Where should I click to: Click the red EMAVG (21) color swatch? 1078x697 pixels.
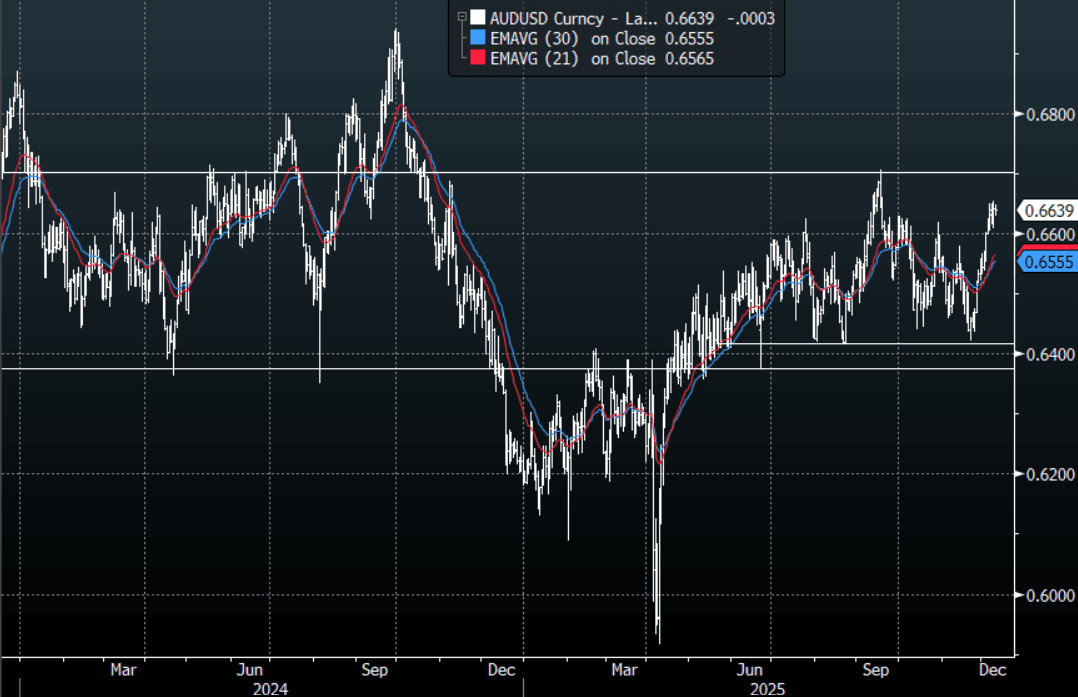478,59
